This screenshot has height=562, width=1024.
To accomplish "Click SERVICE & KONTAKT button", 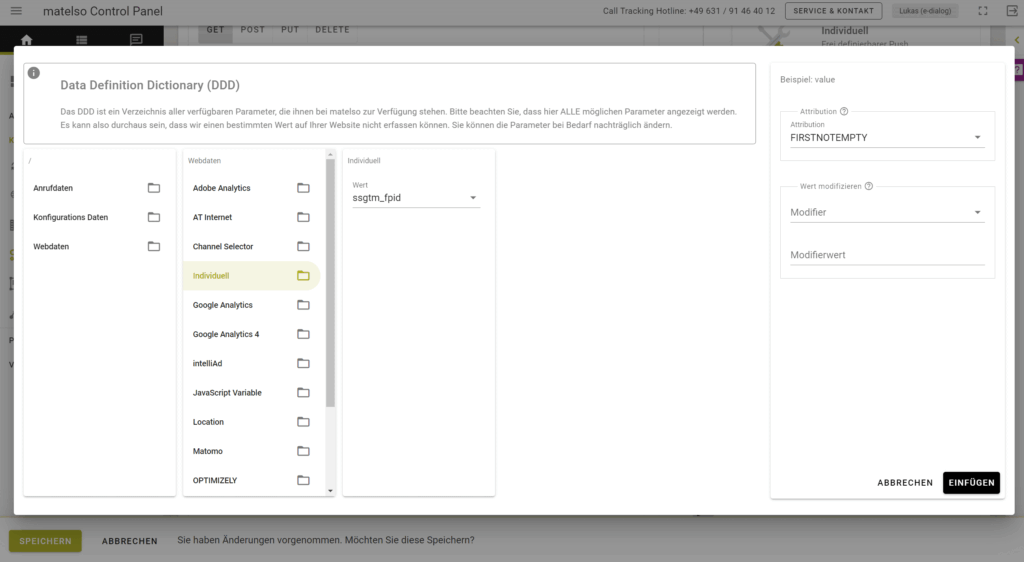I will 833,11.
